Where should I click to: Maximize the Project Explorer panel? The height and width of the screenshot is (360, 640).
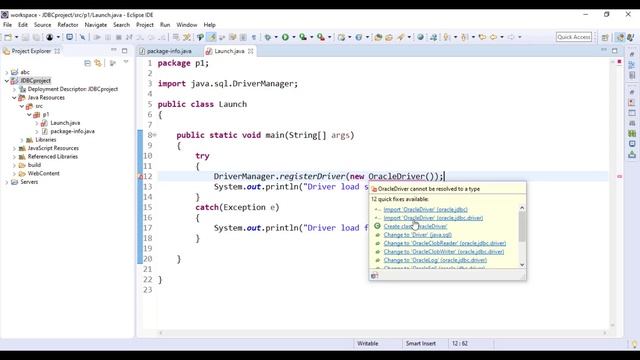click(124, 51)
